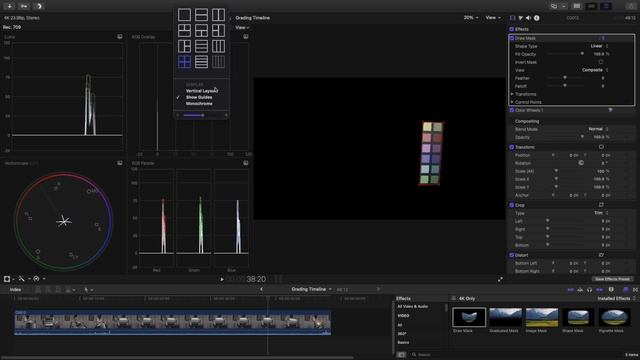The image size is (640, 360).
Task: Select the Image Mask effect thumbnail
Action: 542,317
